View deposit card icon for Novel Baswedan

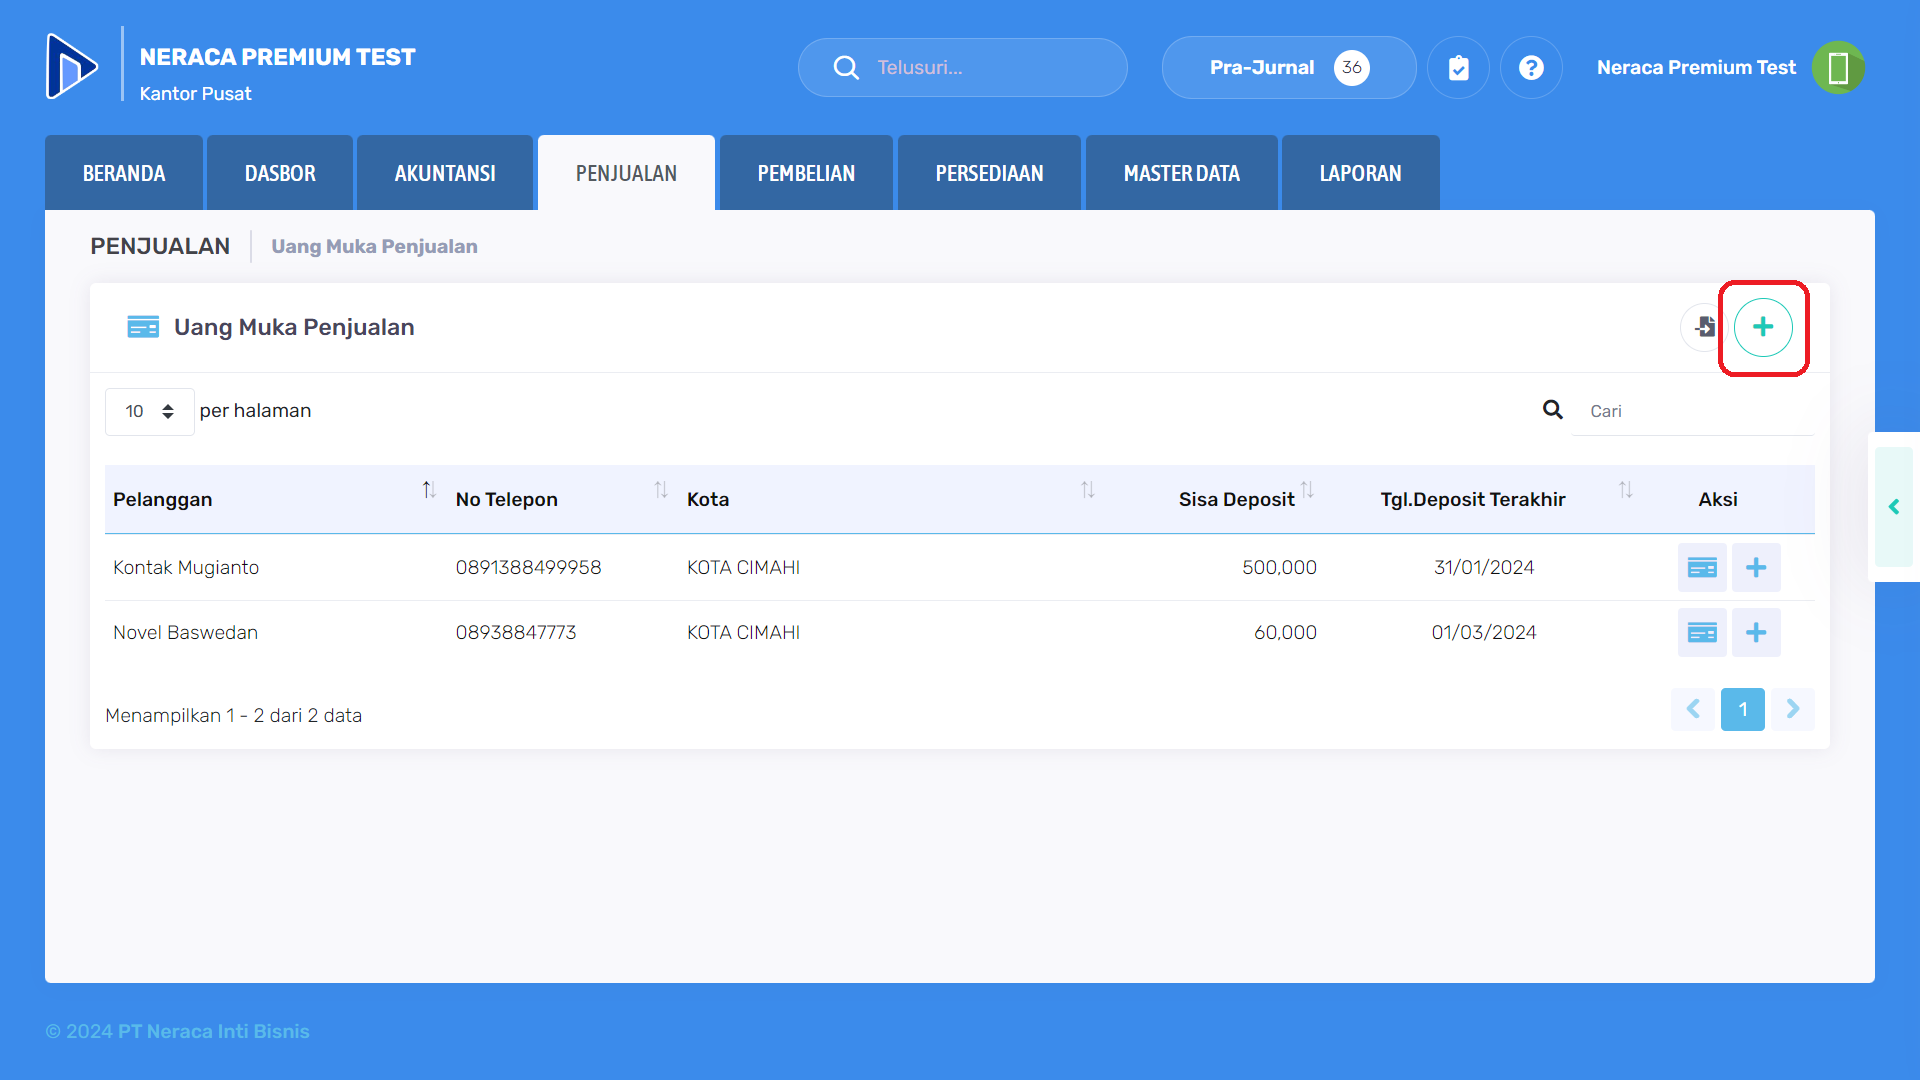1702,632
